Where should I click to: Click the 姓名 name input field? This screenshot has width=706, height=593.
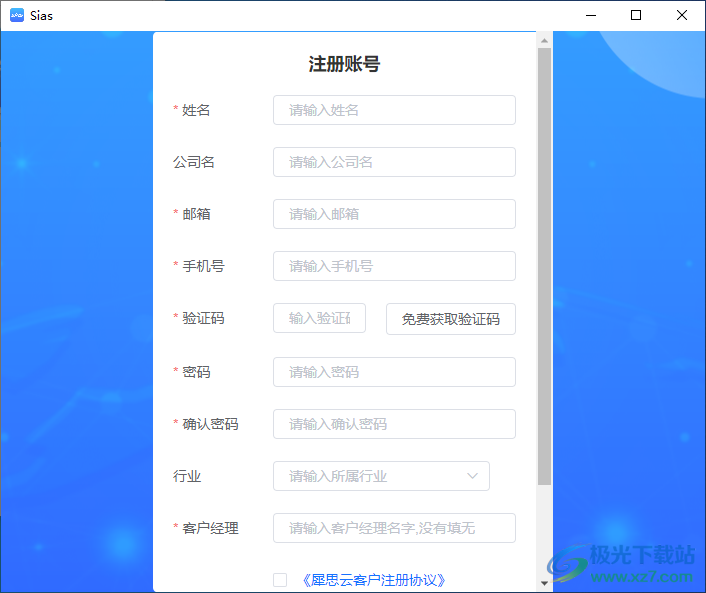click(394, 110)
